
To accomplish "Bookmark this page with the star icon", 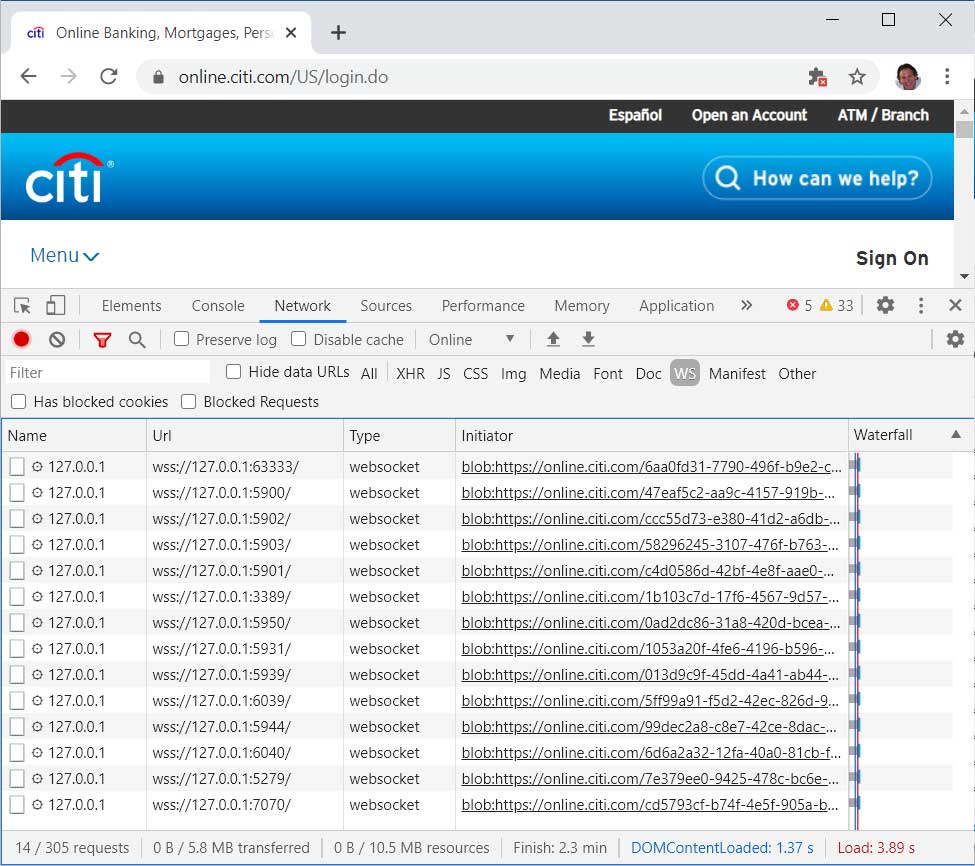I will 857,77.
